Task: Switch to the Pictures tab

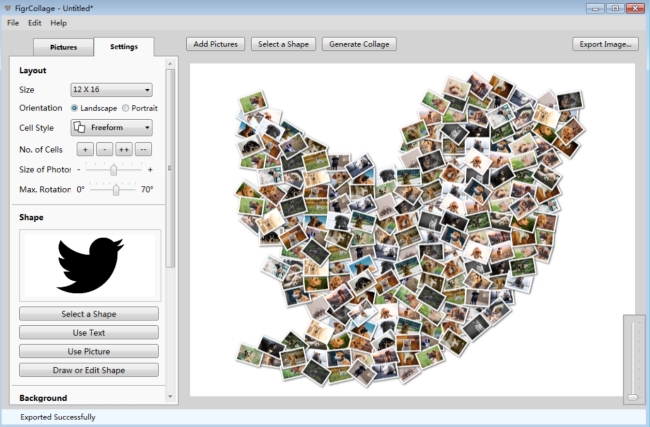Action: click(x=64, y=47)
